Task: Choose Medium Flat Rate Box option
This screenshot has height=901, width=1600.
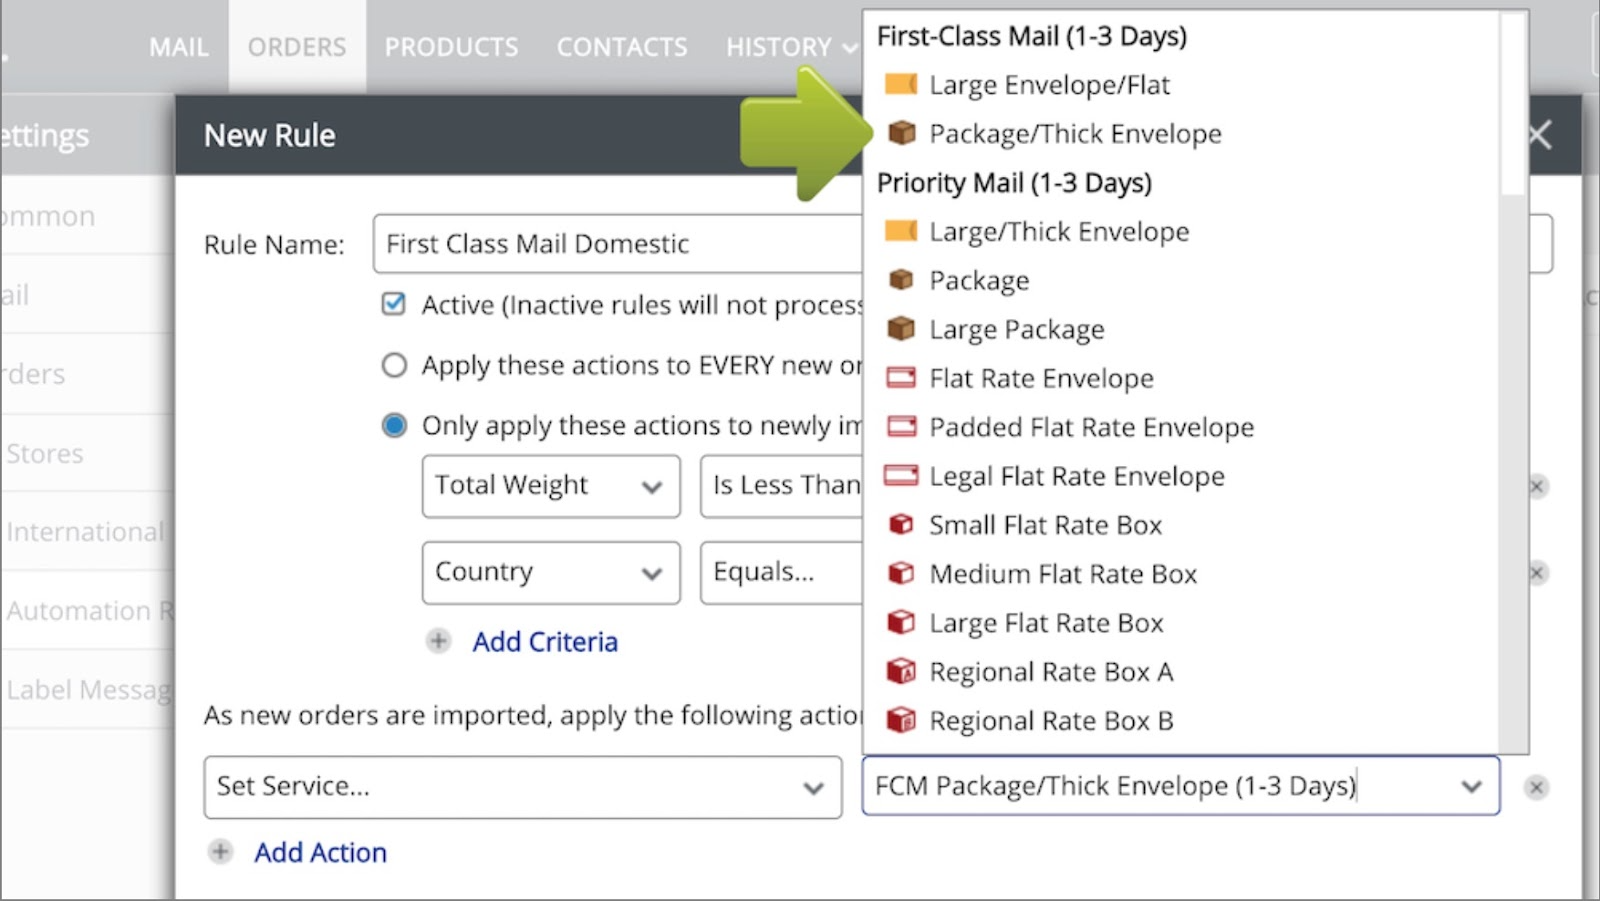Action: (x=1062, y=574)
